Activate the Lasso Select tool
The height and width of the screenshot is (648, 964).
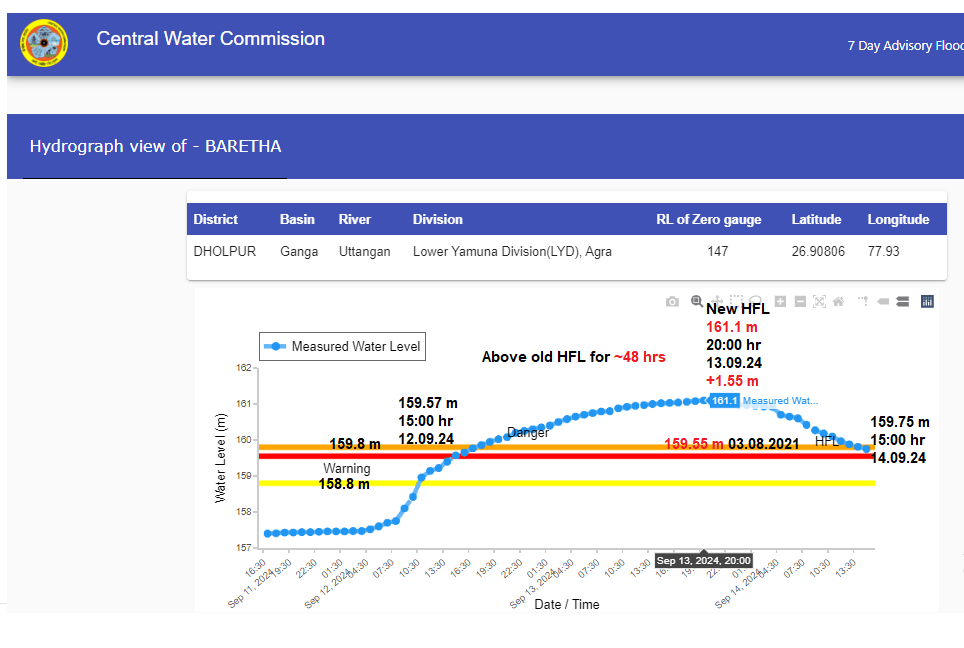click(x=756, y=301)
